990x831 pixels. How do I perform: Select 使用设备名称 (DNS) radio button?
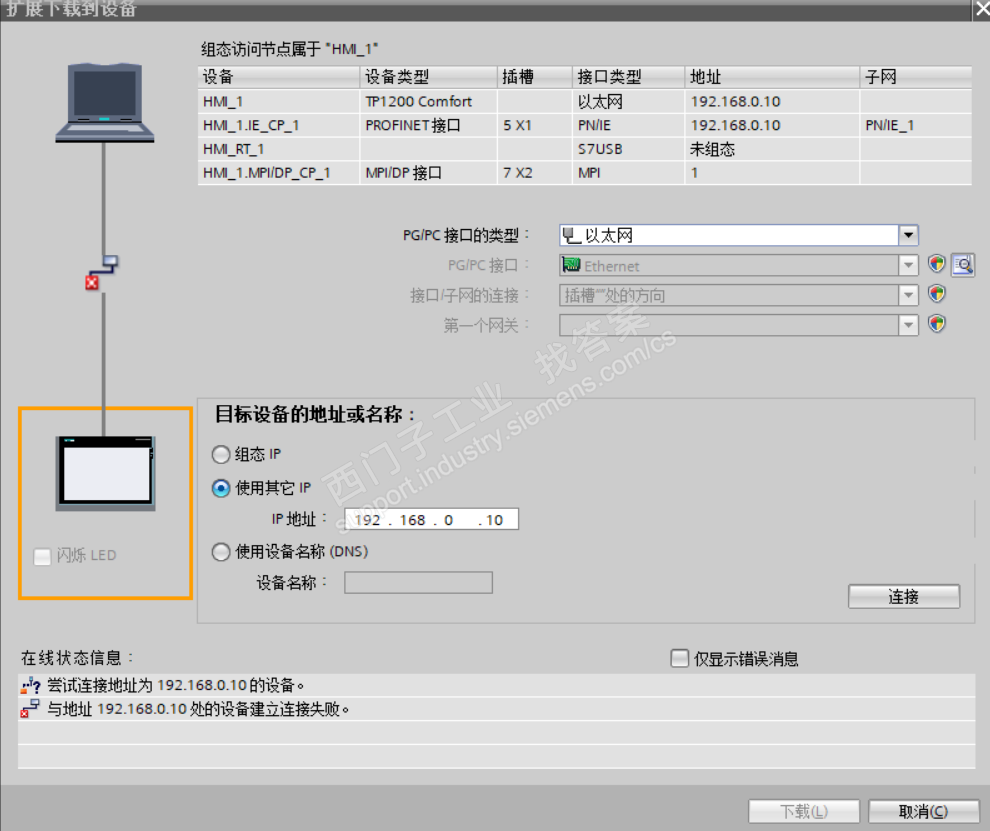click(x=220, y=552)
